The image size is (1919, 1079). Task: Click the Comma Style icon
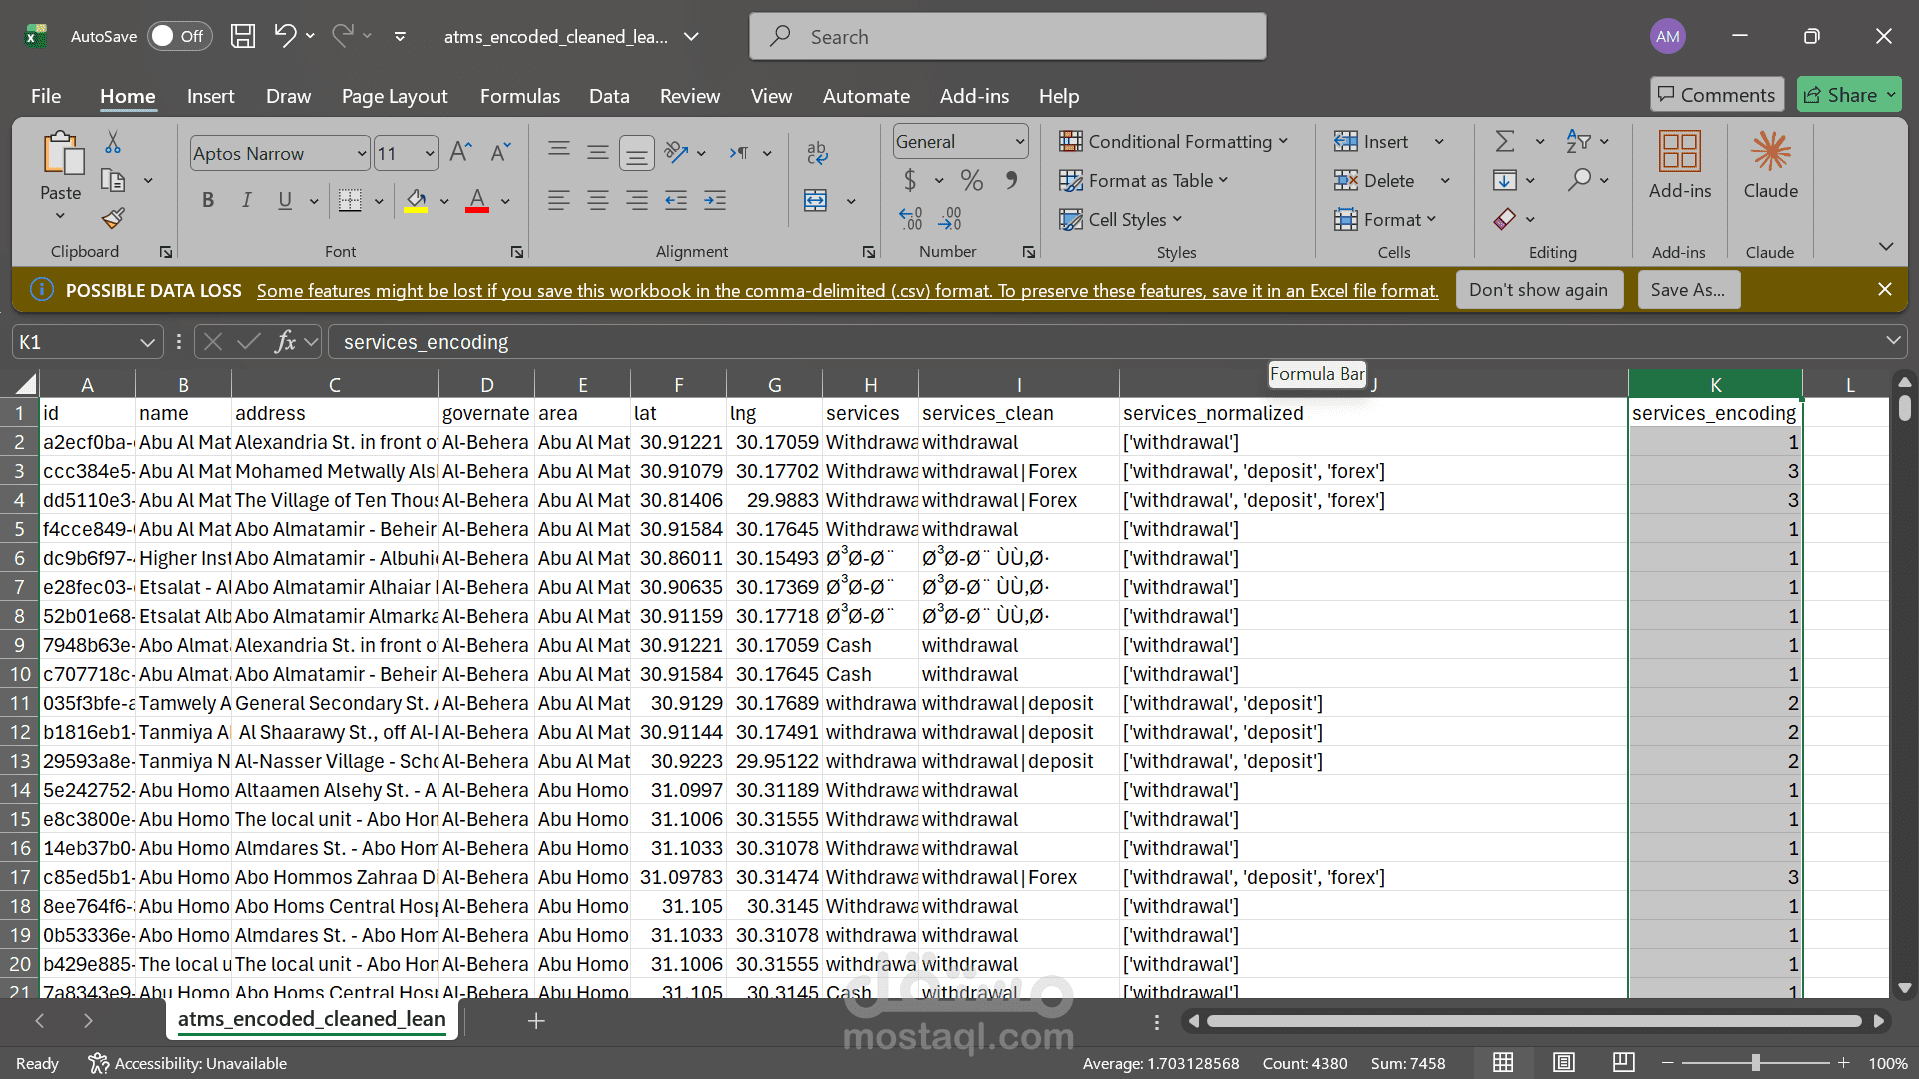click(1011, 181)
